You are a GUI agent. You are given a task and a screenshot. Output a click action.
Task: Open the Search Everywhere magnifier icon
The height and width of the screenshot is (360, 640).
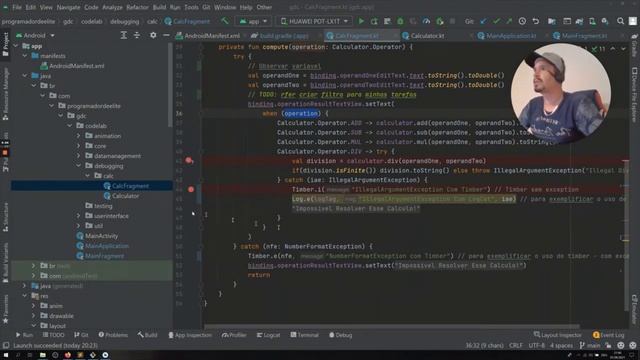[620, 21]
